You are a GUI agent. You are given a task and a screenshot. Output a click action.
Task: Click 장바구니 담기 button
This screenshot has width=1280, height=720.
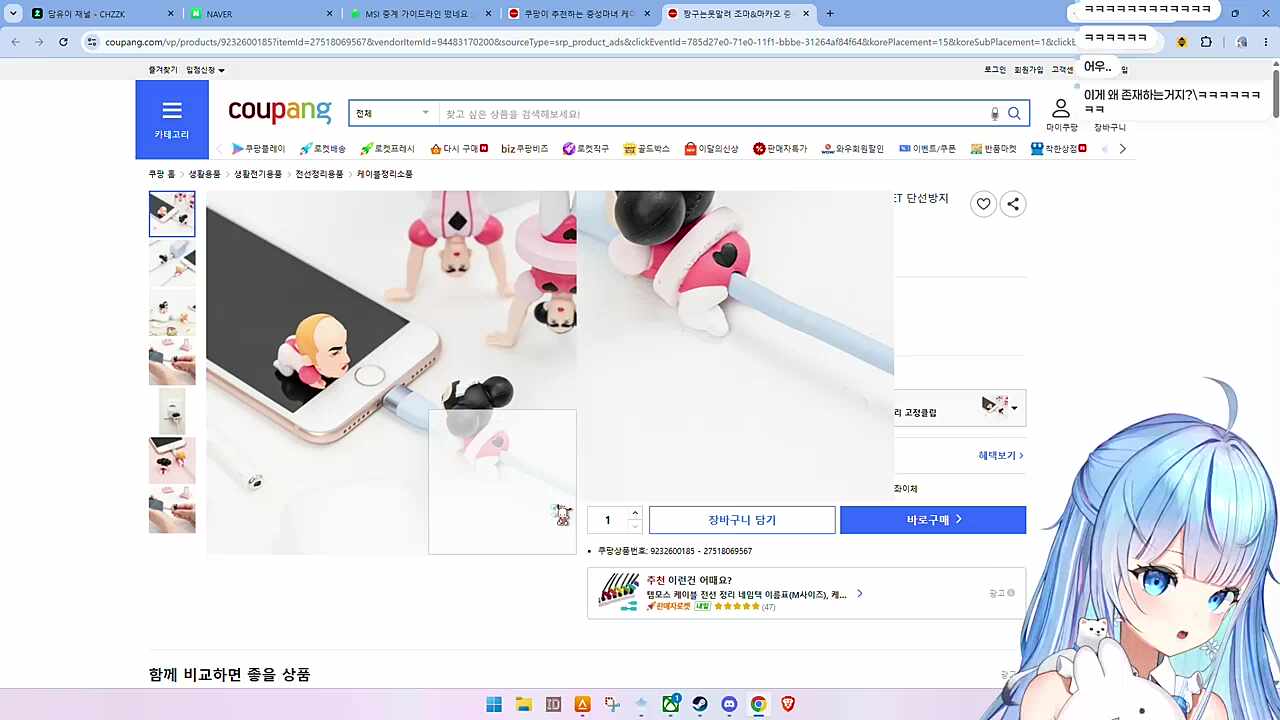pyautogui.click(x=742, y=520)
